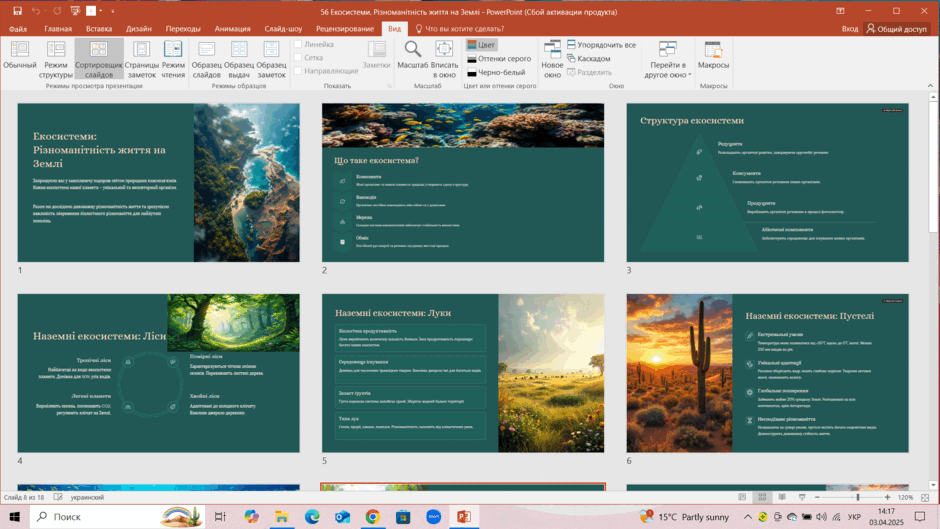Open Quick Access toolbar customize arrow

click(x=113, y=11)
